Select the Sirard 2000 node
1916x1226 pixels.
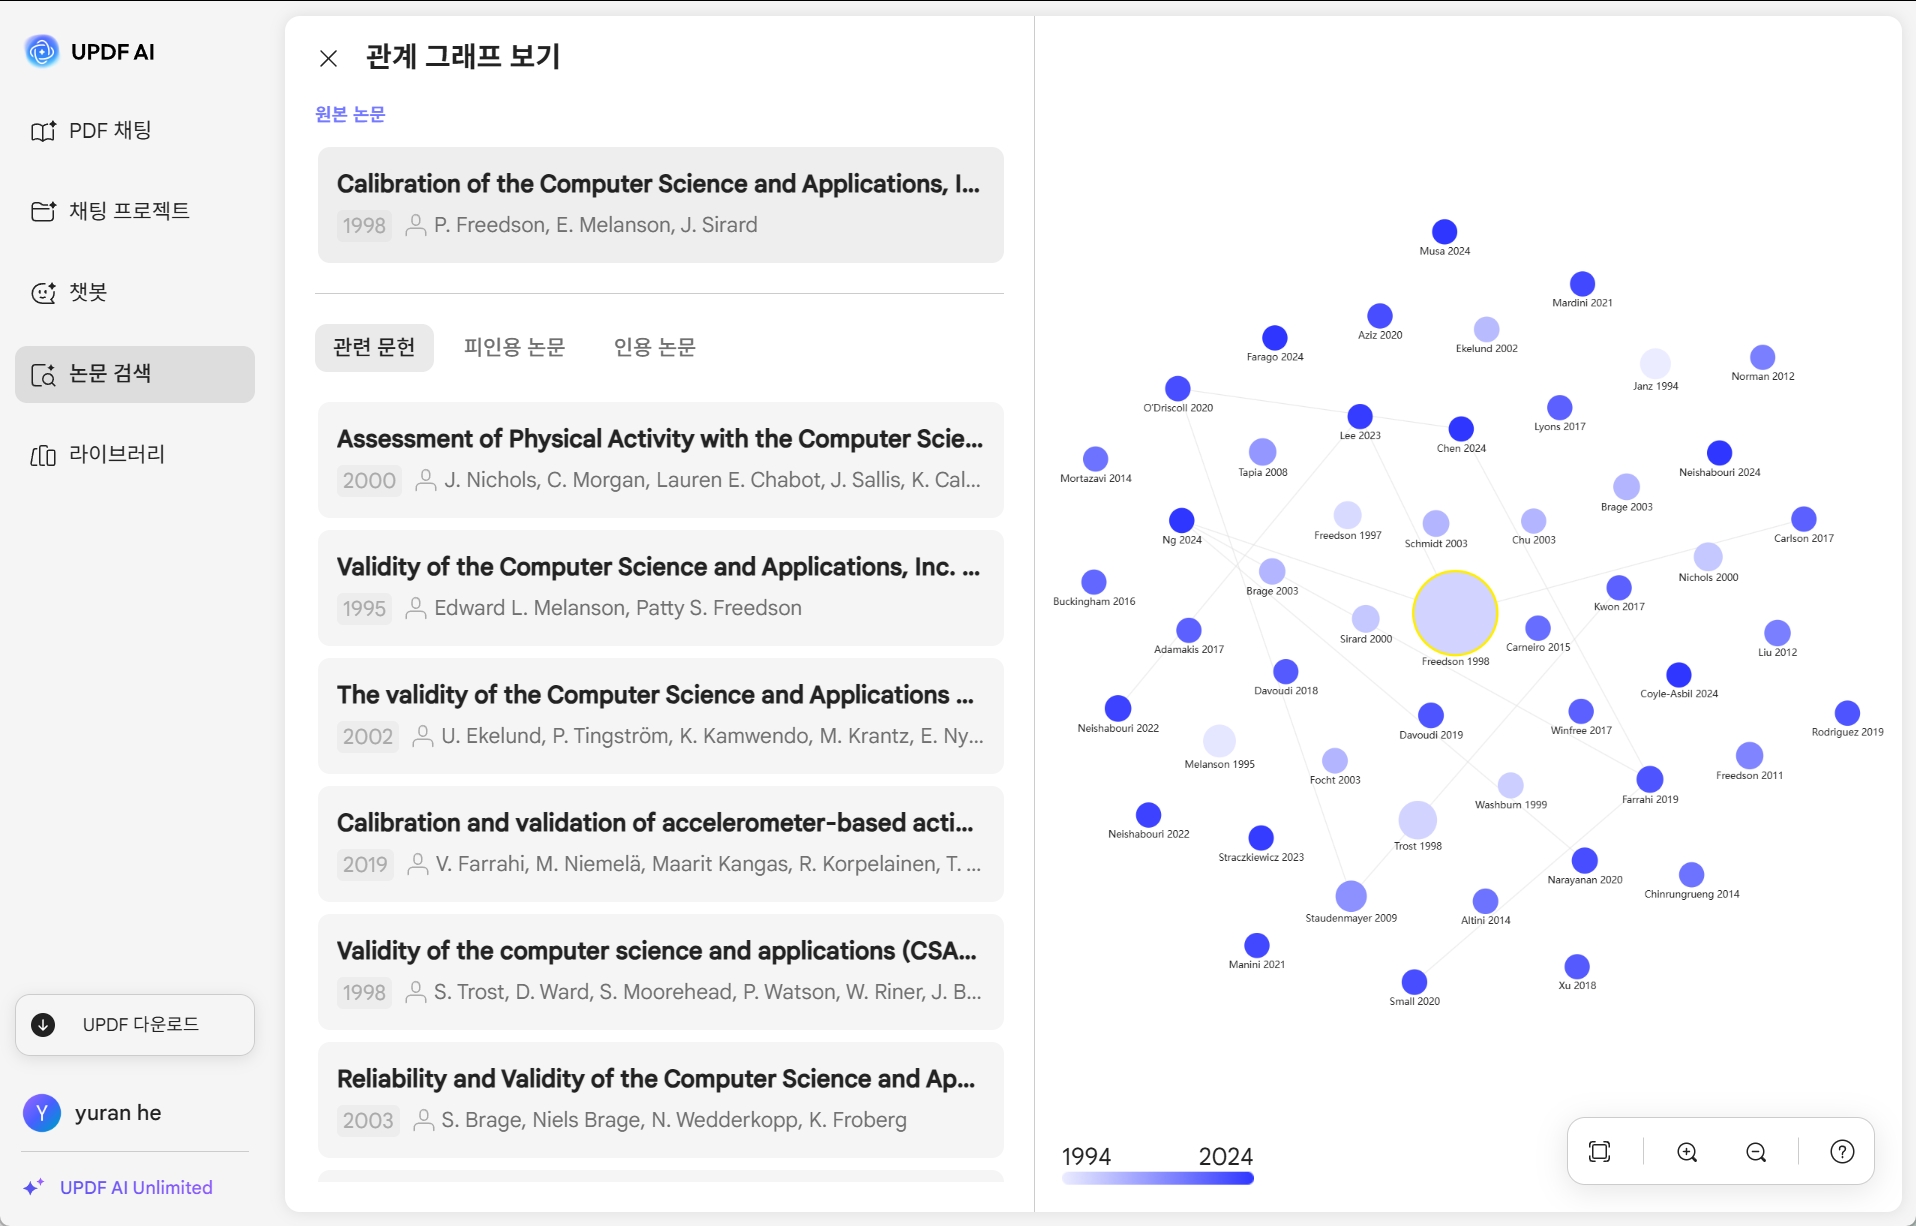point(1366,619)
